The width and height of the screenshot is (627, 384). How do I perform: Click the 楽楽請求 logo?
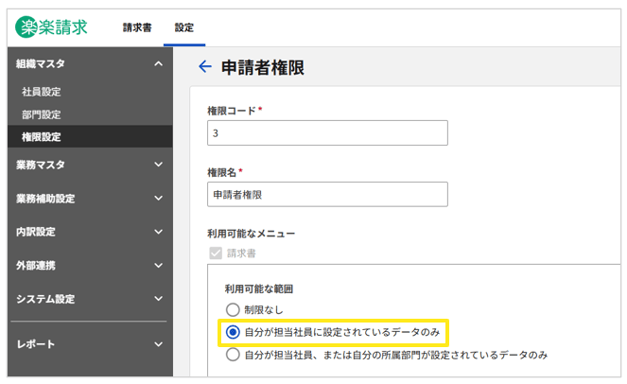coord(51,27)
